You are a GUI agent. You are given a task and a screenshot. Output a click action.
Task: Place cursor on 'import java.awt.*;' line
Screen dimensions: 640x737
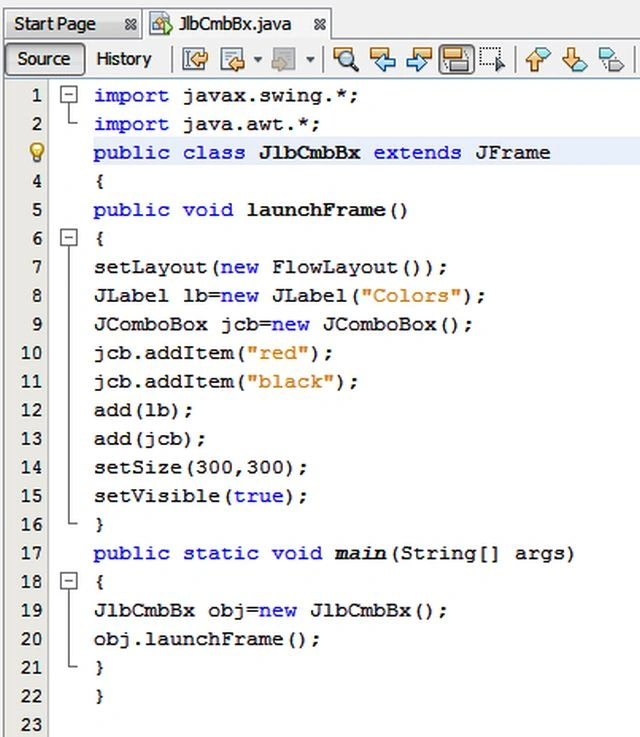pos(207,125)
